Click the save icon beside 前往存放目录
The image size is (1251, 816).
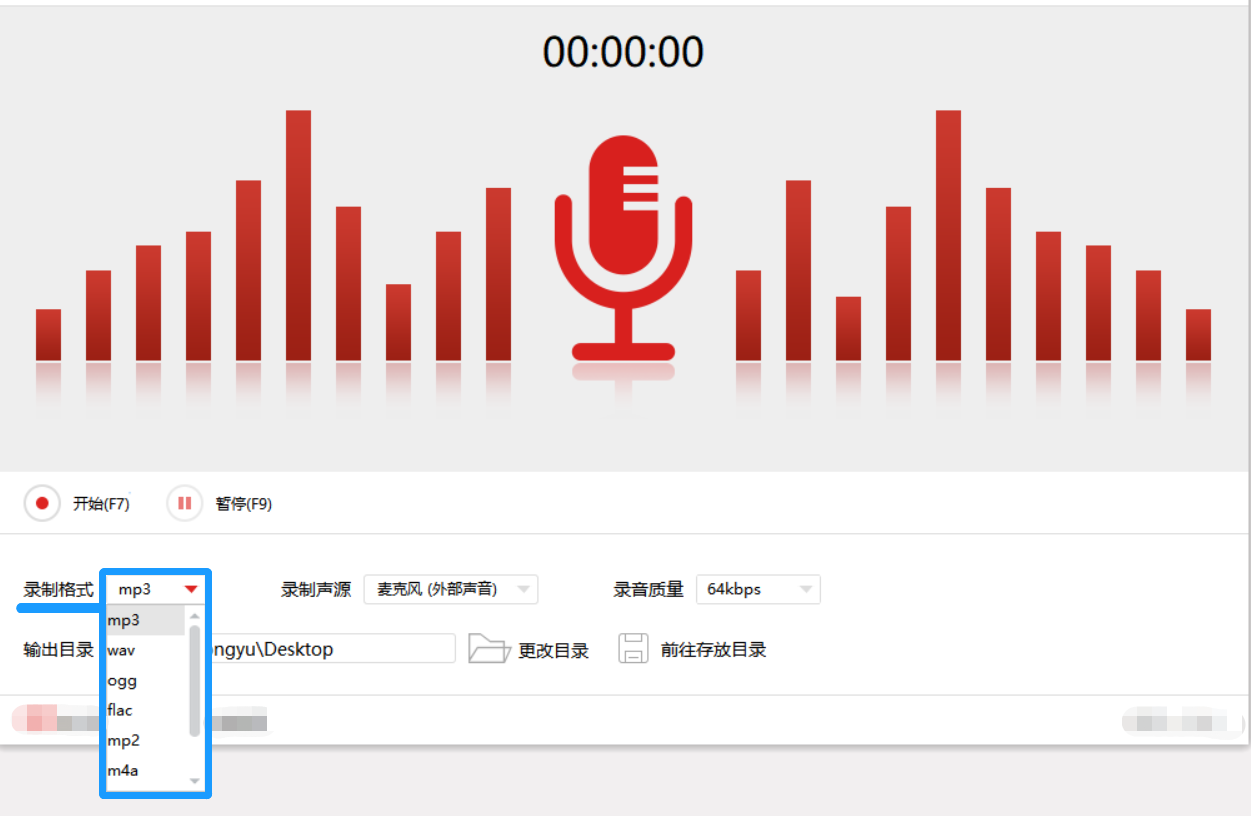[634, 648]
